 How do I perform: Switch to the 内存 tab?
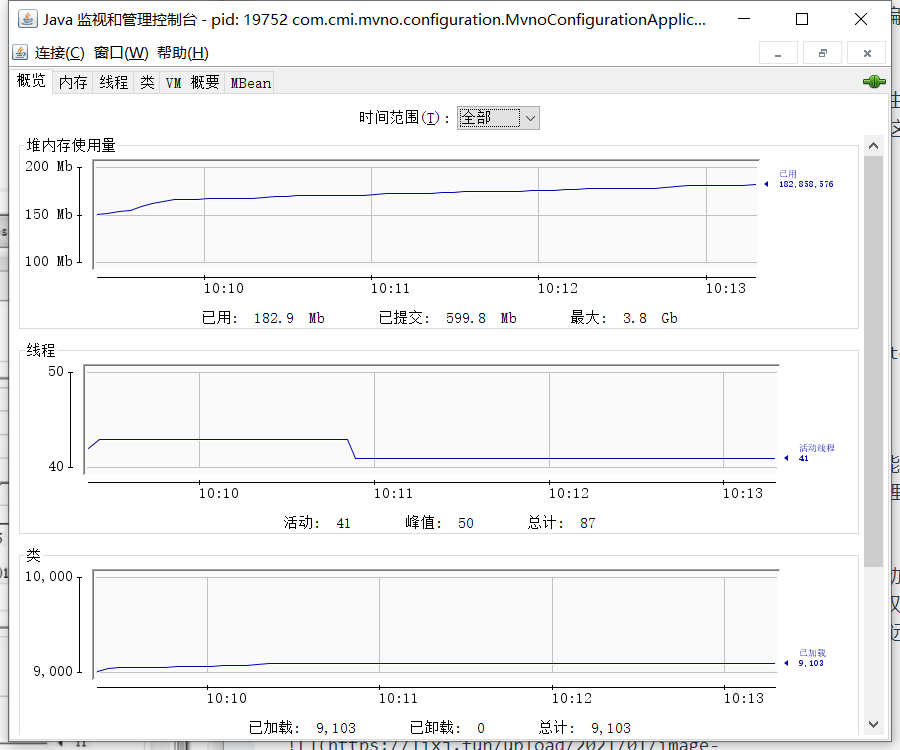(73, 83)
